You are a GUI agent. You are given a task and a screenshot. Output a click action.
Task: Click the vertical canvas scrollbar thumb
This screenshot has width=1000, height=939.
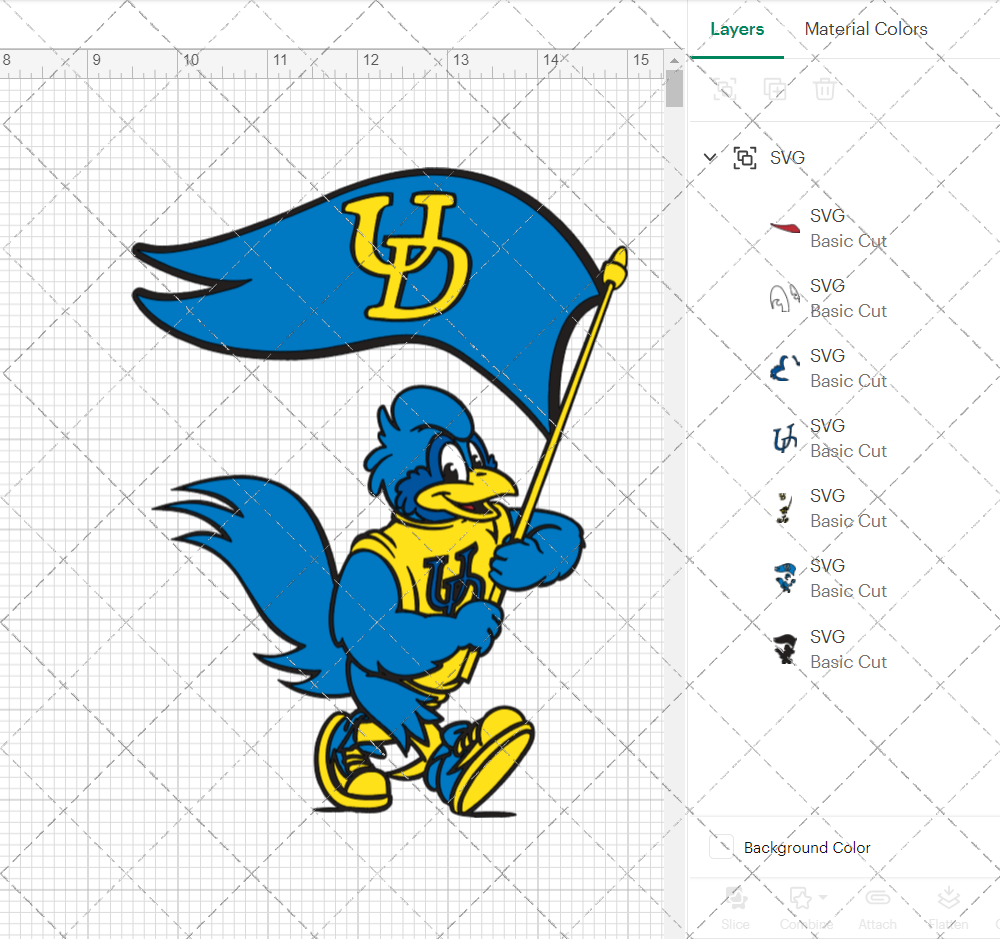[674, 89]
